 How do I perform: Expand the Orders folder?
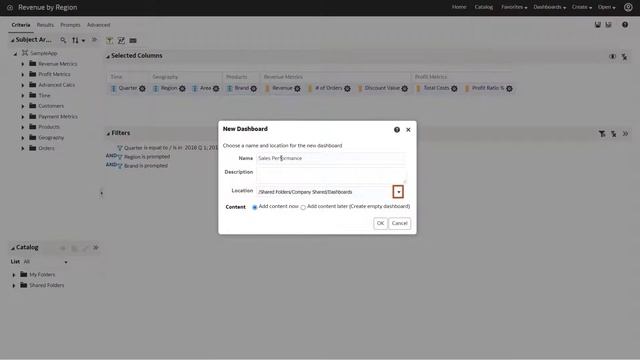pyautogui.click(x=23, y=149)
